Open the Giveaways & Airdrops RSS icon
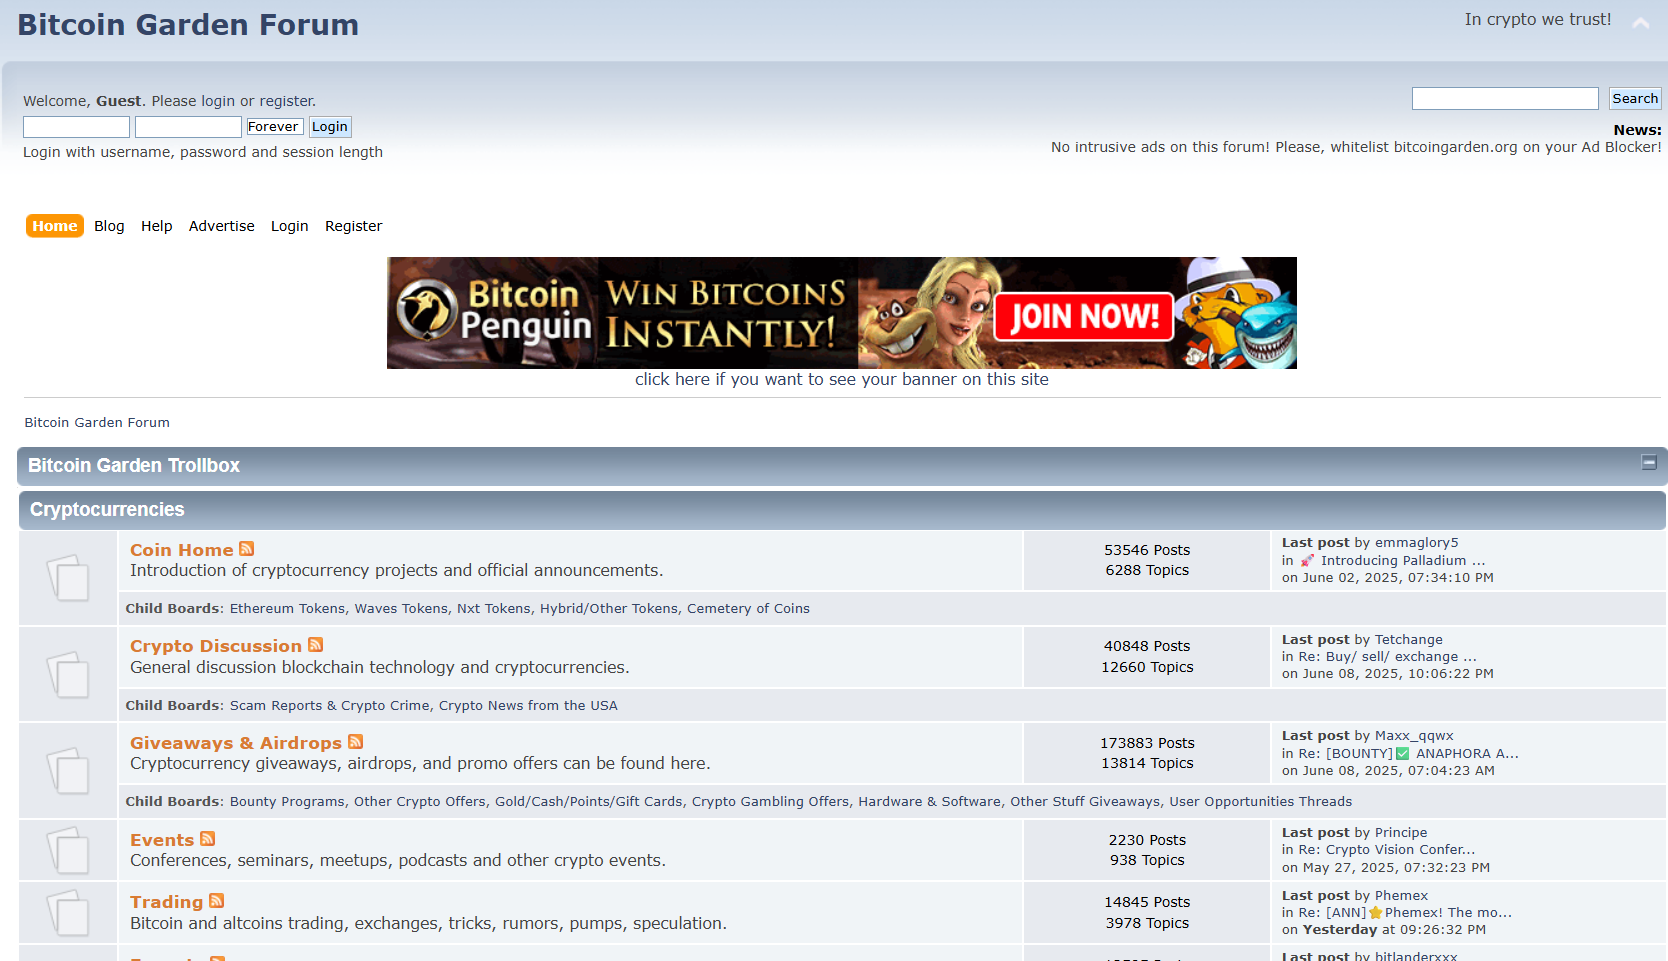This screenshot has width=1668, height=961. pos(356,741)
